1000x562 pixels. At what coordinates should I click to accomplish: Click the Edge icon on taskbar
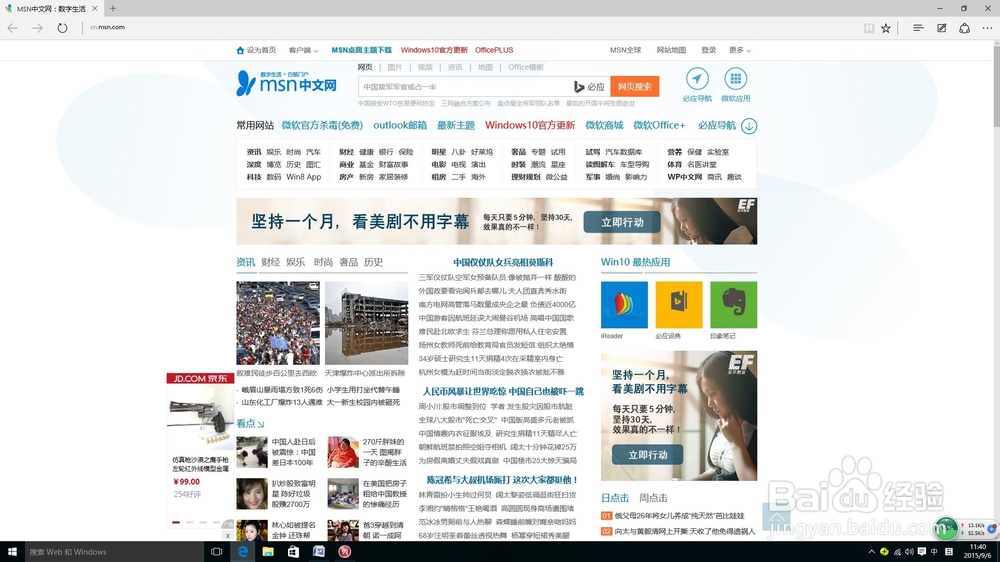click(242, 552)
